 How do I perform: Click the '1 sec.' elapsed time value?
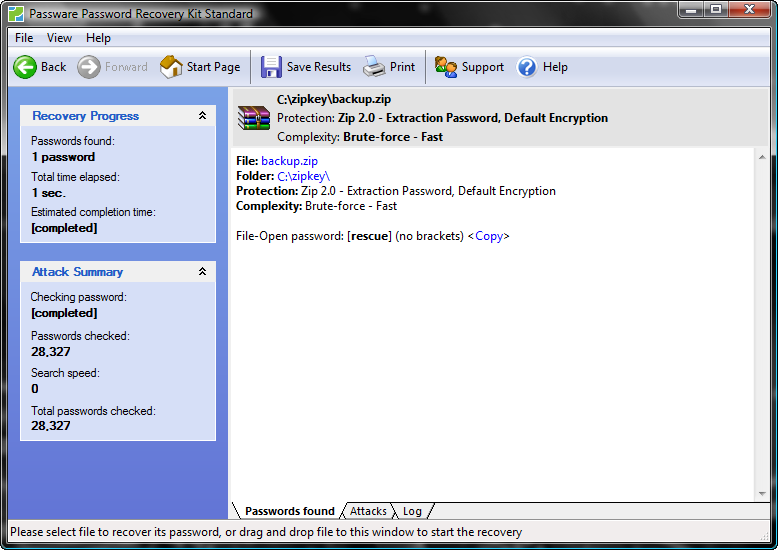49,193
